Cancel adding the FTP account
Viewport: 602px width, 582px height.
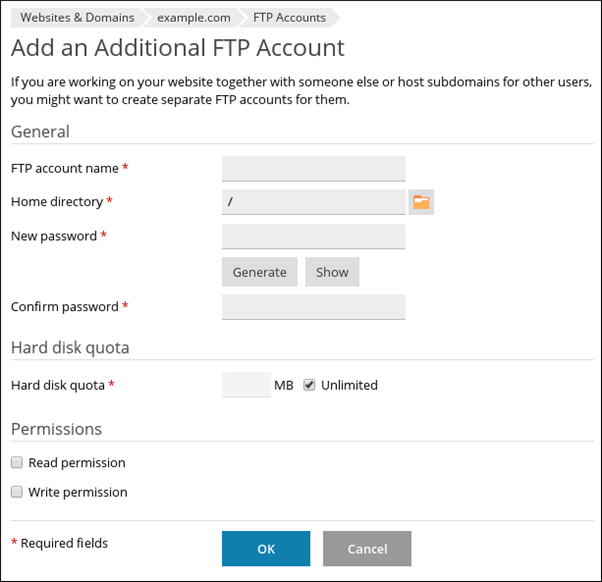[x=367, y=549]
